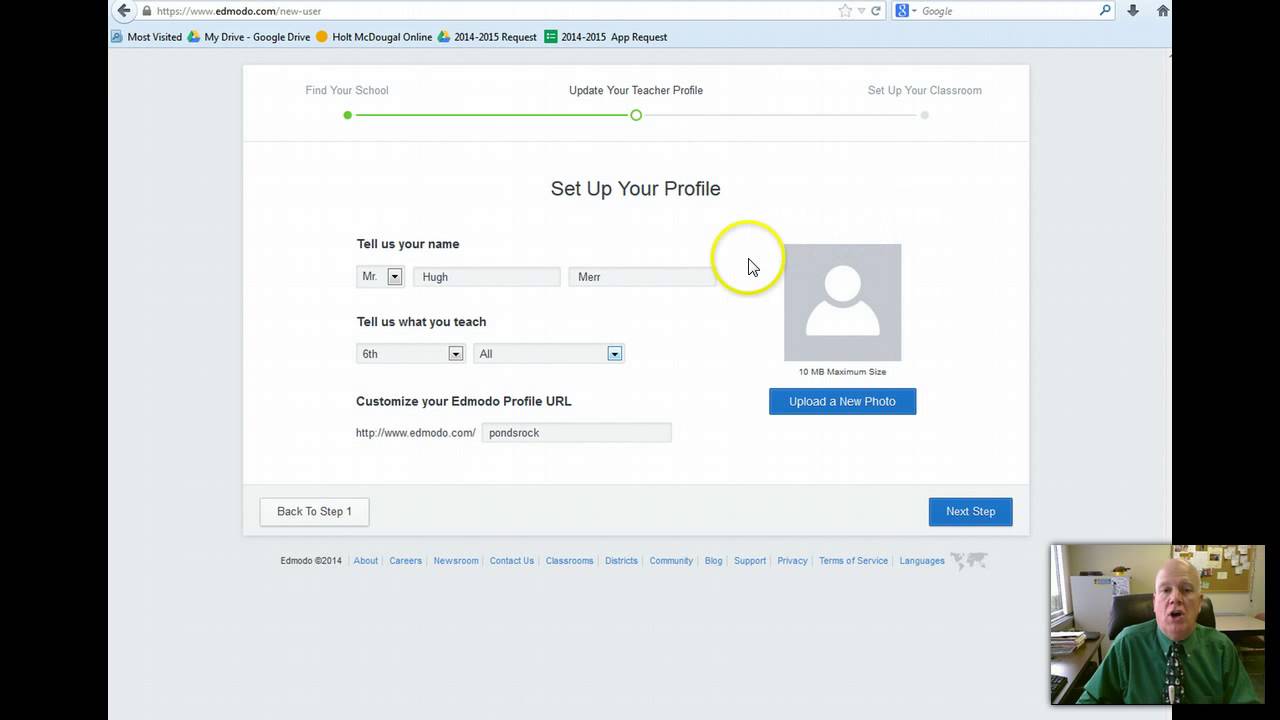
Task: Open My Drive - Google Drive bookmark
Action: click(x=249, y=37)
